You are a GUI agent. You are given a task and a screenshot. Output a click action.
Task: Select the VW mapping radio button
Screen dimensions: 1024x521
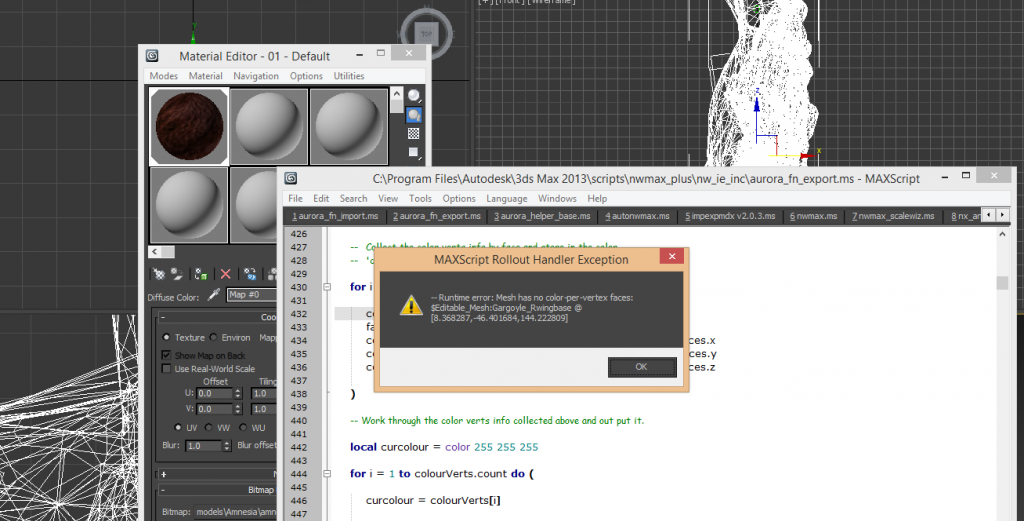click(x=208, y=428)
